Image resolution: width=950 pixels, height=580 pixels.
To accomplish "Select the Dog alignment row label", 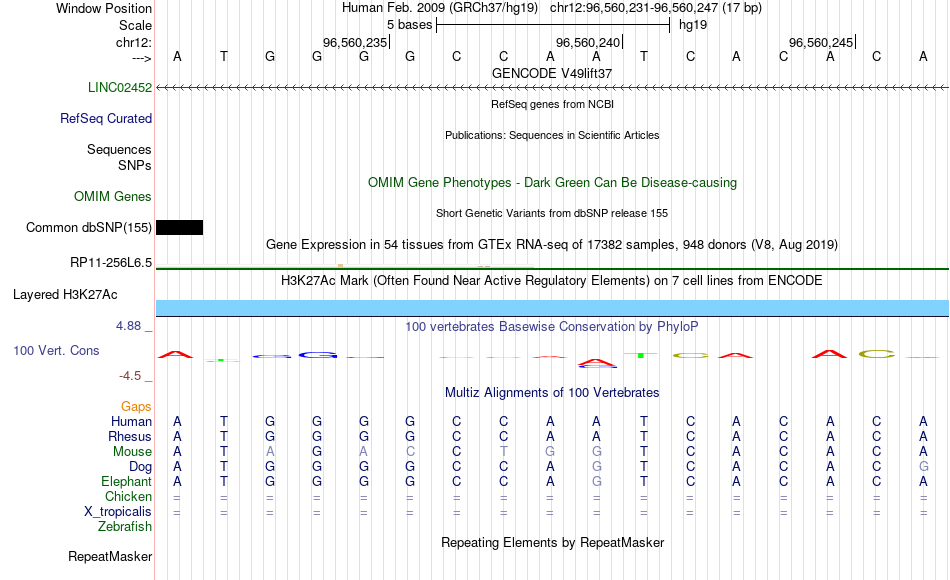I will point(141,467).
